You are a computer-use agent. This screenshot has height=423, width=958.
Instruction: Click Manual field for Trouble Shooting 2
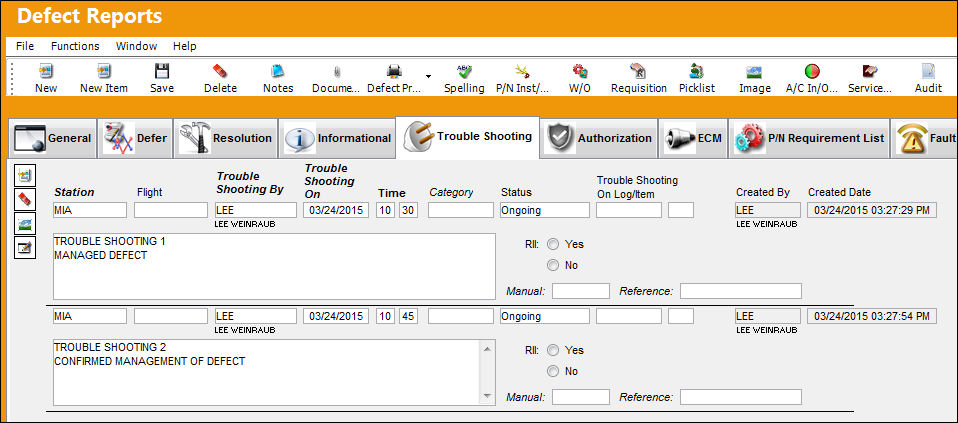tap(581, 397)
